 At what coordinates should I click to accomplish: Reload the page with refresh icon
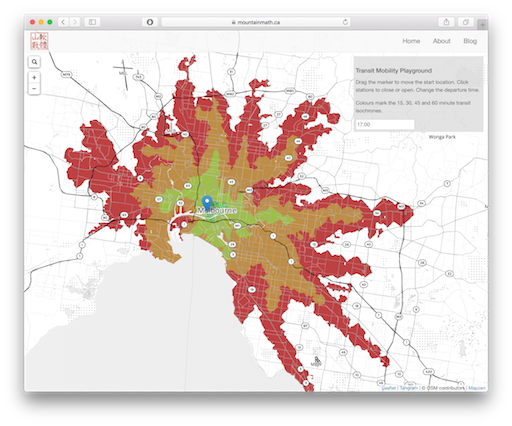(345, 22)
